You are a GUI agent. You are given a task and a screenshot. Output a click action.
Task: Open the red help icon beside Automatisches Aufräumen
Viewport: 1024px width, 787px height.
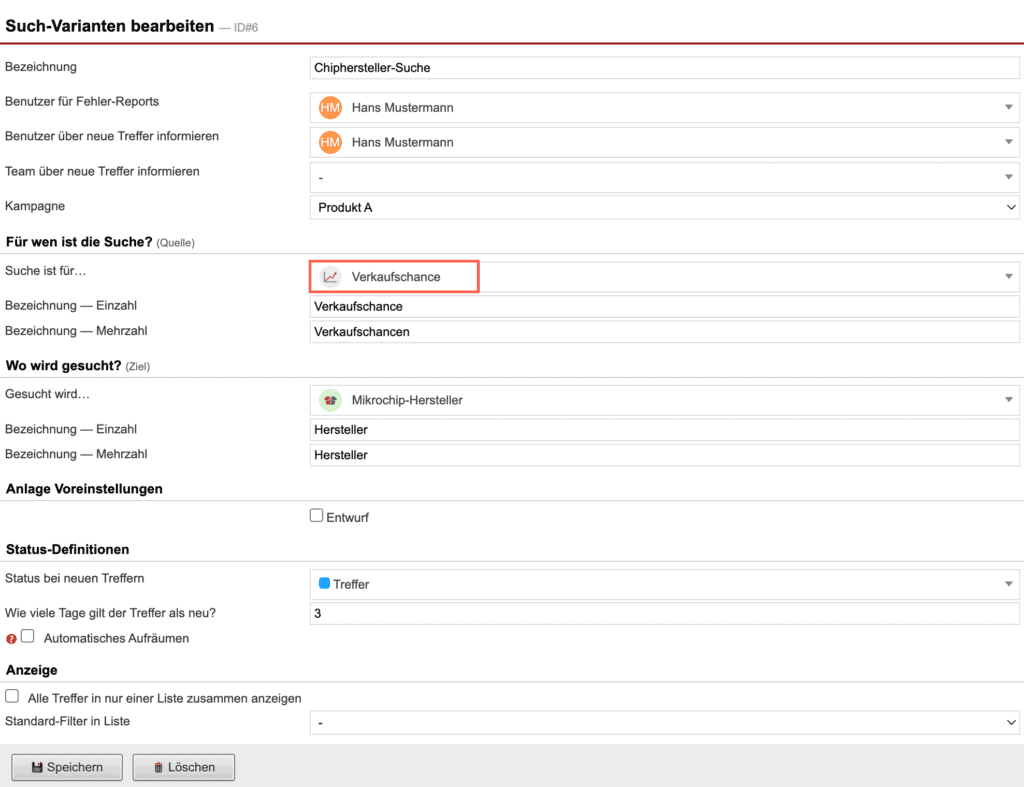[x=9, y=636]
